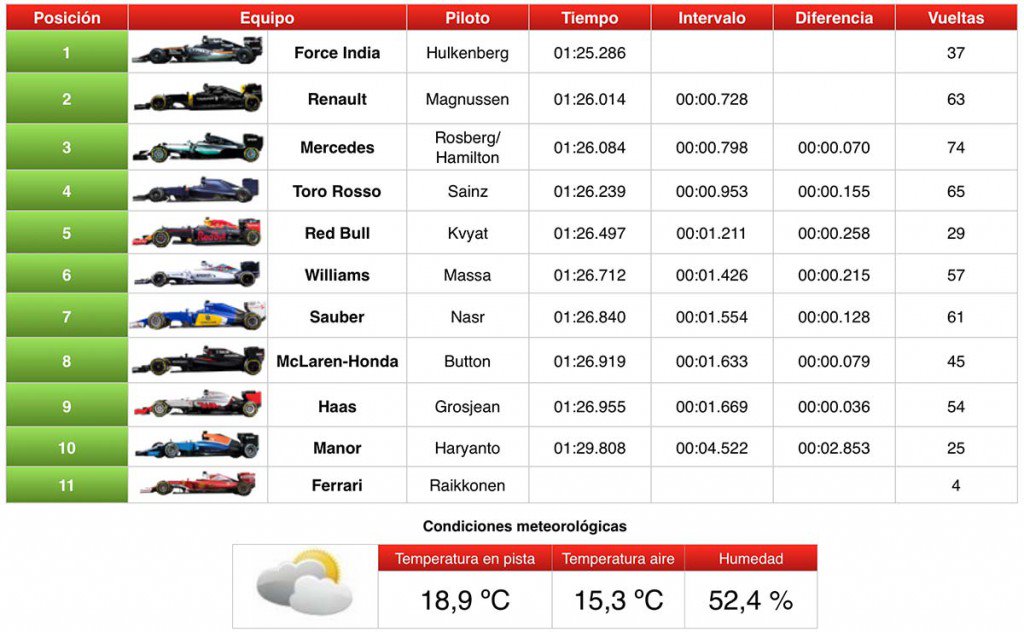Click difference value 00:00.070
This screenshot has height=632, width=1024.
(834, 148)
